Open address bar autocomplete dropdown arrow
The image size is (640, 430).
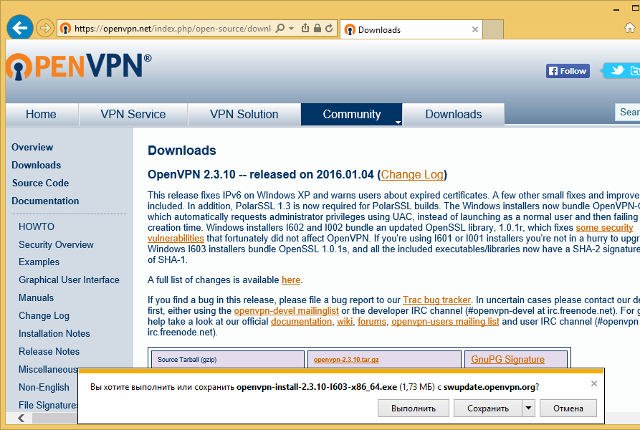[291, 28]
